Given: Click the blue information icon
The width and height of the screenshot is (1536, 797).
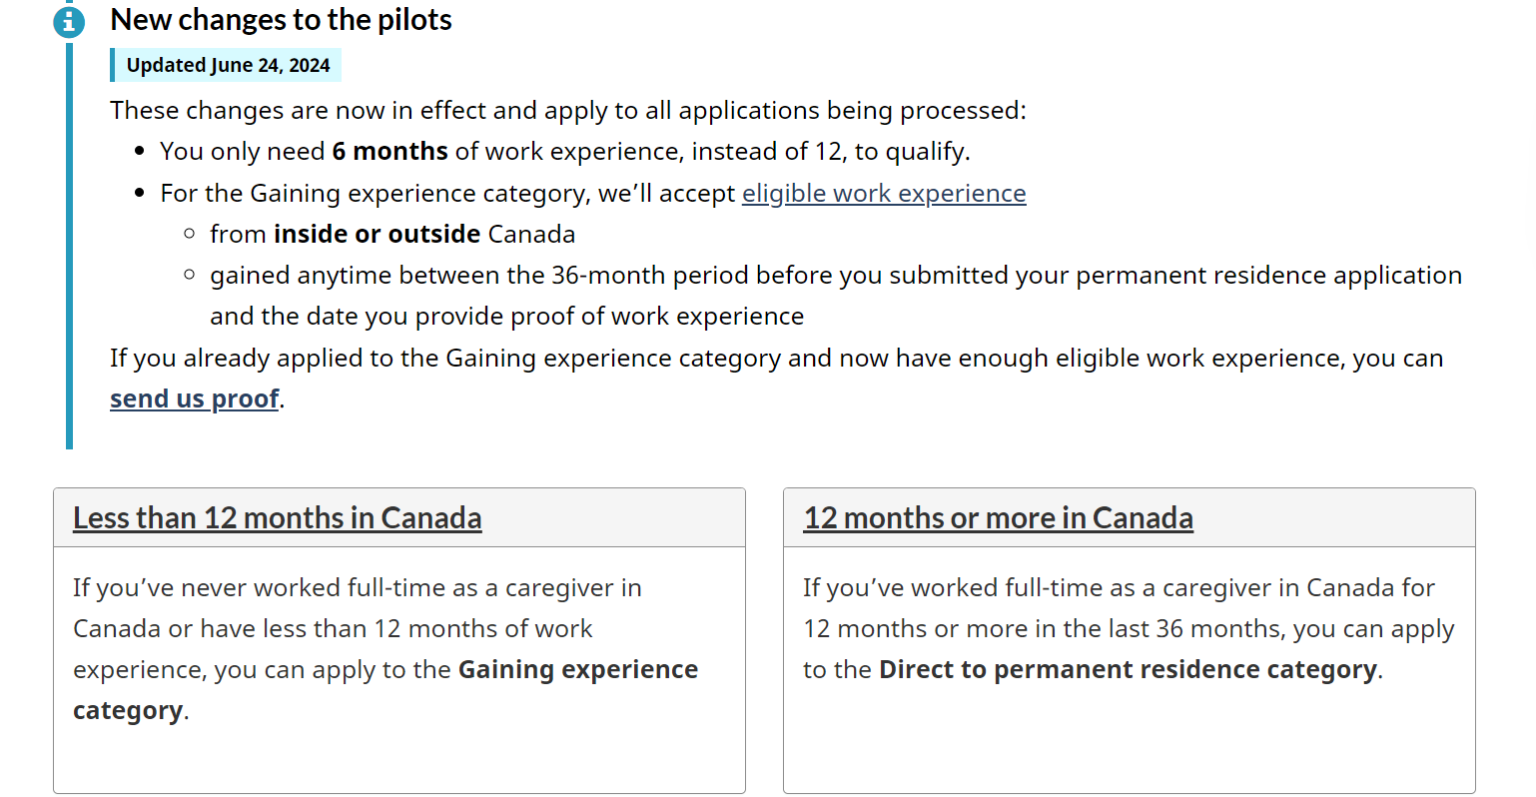Looking at the screenshot, I should (x=67, y=21).
